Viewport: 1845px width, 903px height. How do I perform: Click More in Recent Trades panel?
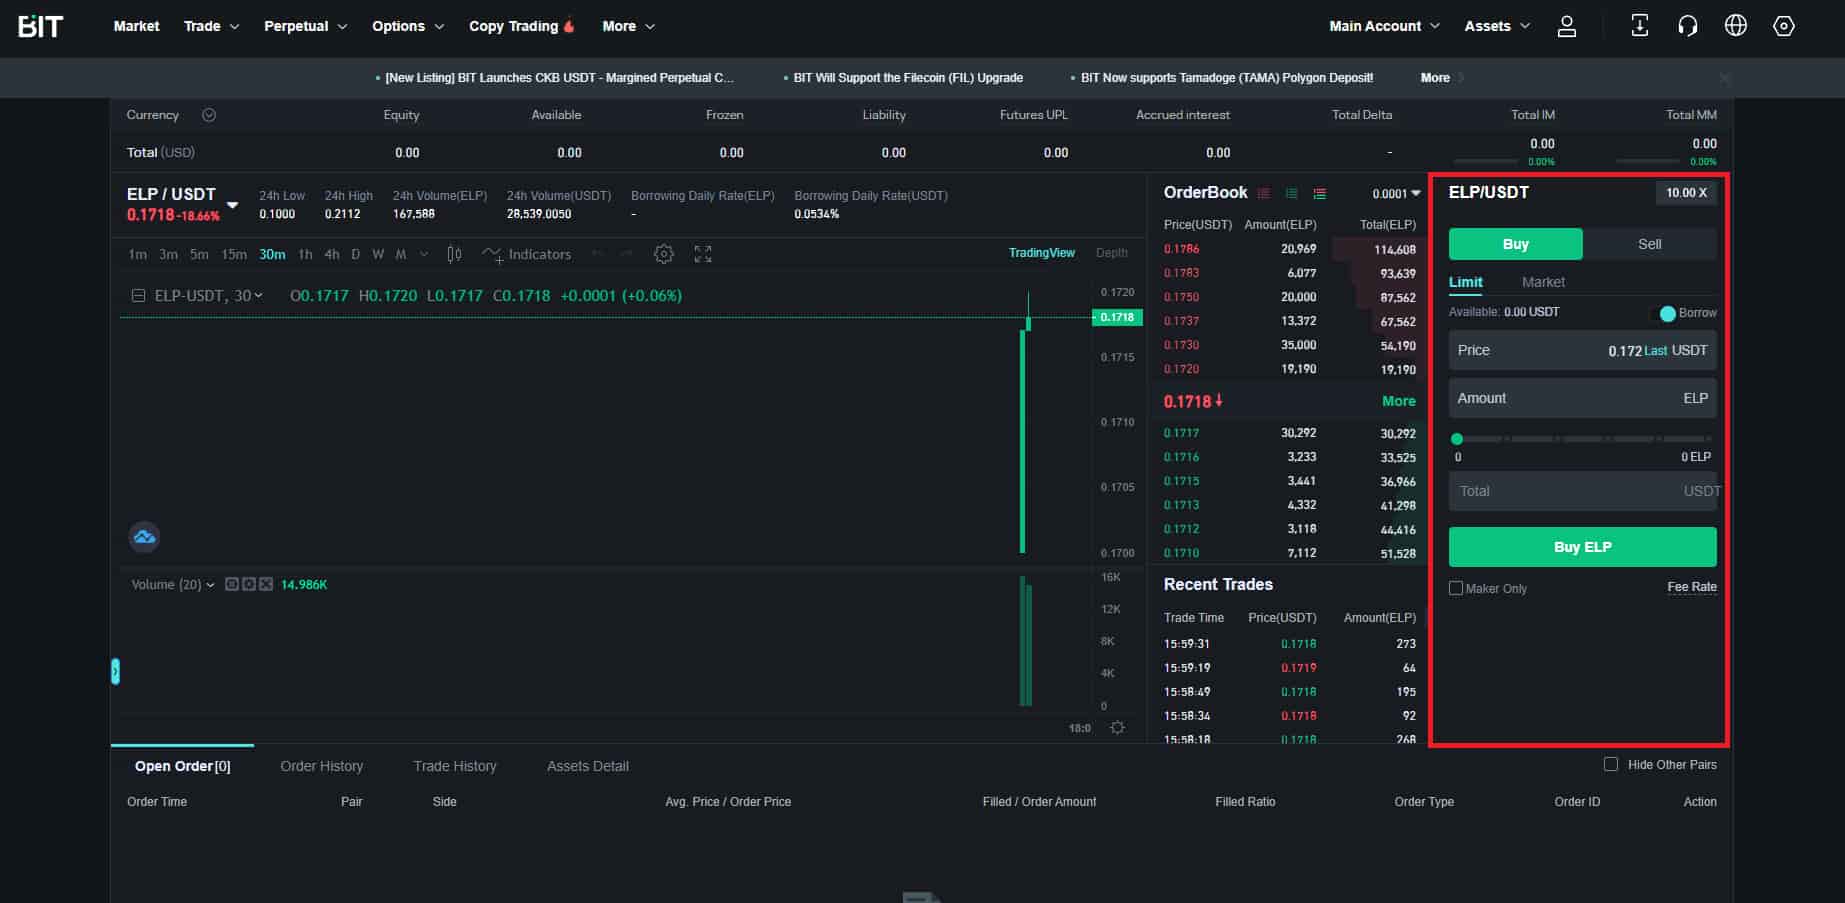click(1398, 400)
